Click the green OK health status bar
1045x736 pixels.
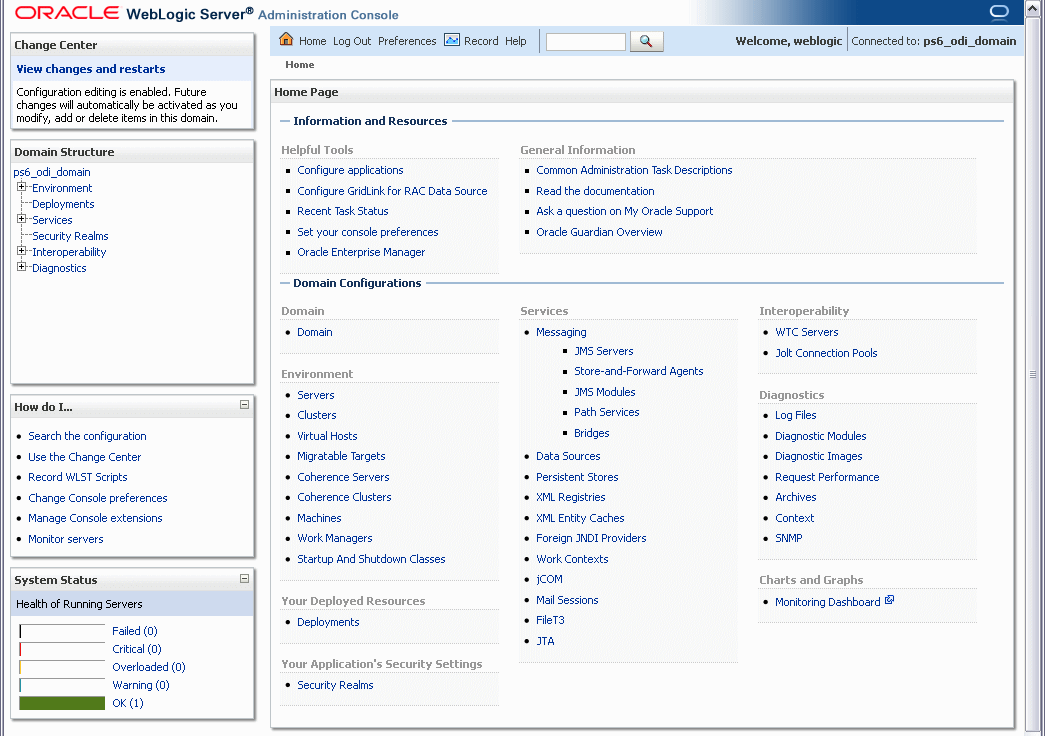62,703
